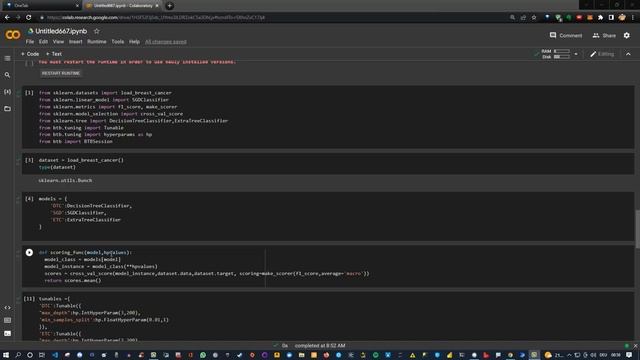Reload the browser page

tap(29, 18)
